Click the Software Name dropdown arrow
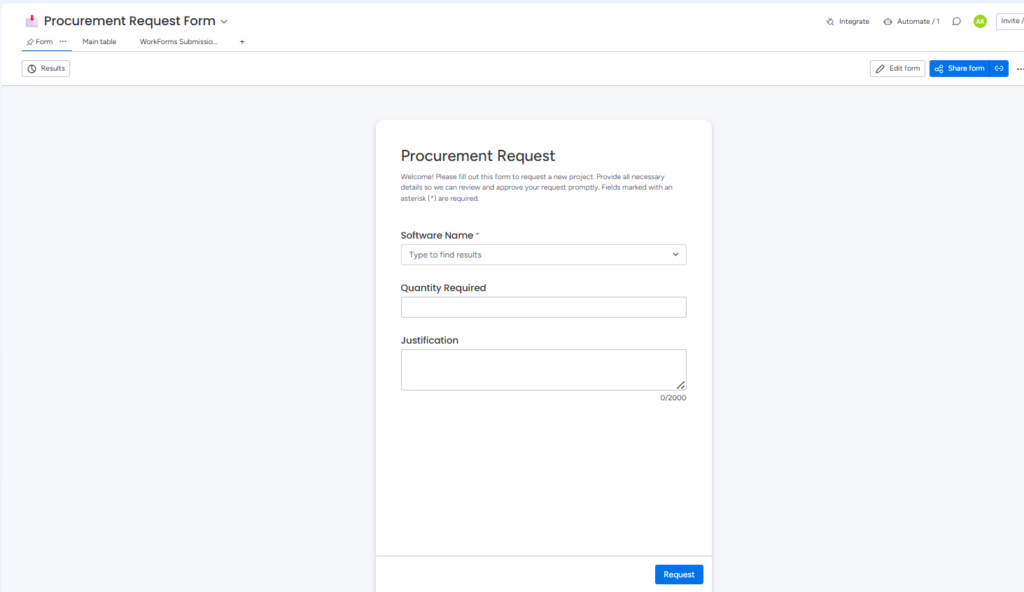1024x592 pixels. (676, 255)
